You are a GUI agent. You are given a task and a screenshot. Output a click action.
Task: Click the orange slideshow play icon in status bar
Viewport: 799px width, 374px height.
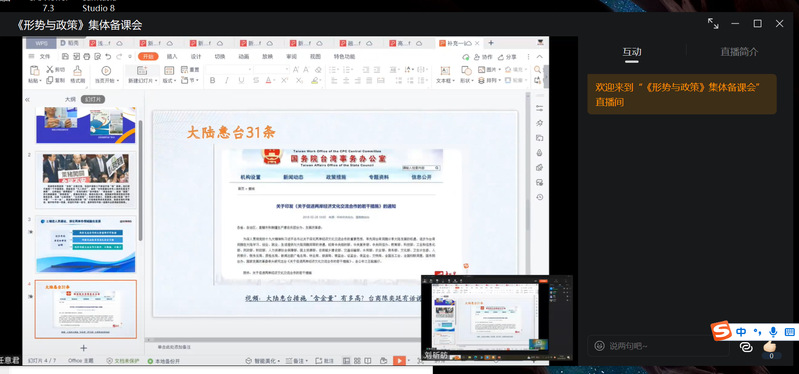click(399, 360)
